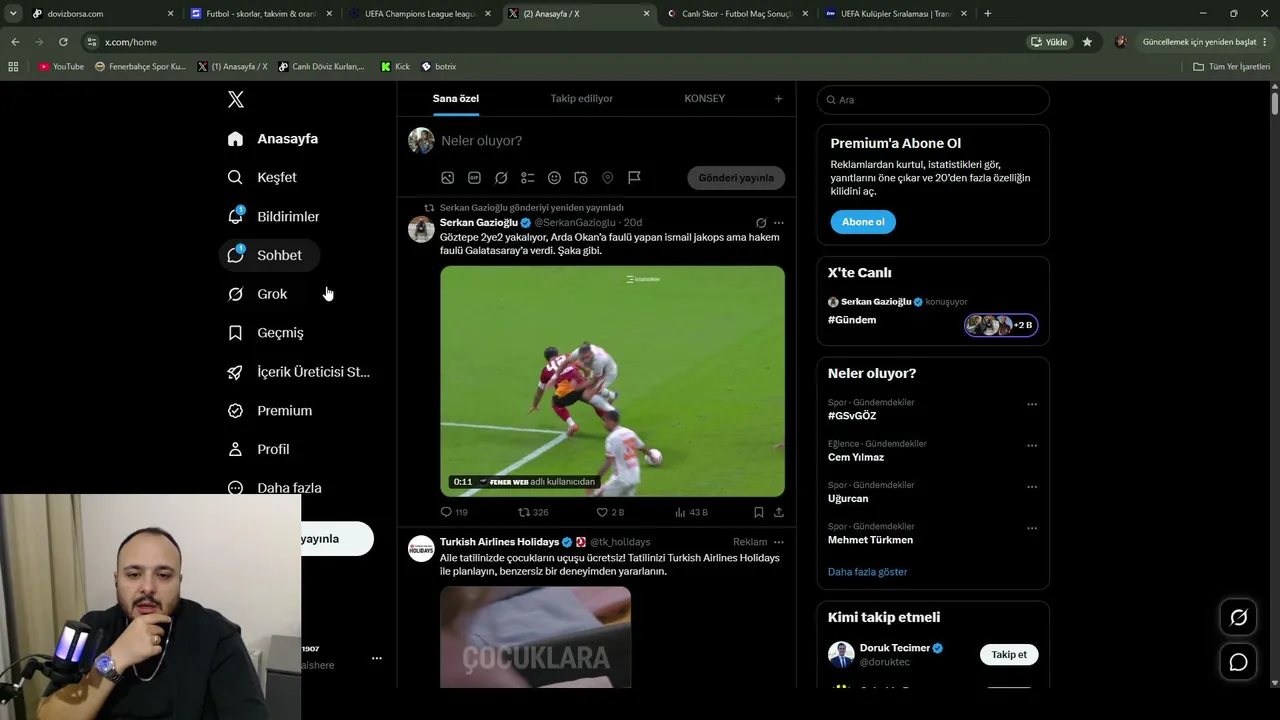Image resolution: width=1280 pixels, height=720 pixels.
Task: View analytics of Serkan's tweet
Action: pyautogui.click(x=691, y=512)
